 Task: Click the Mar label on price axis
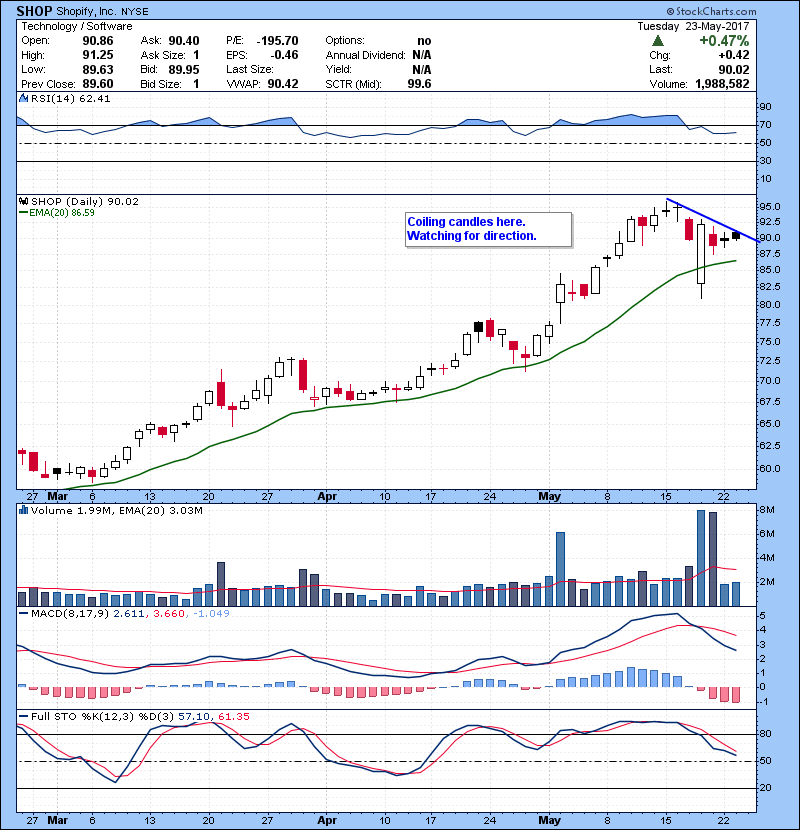tap(58, 497)
